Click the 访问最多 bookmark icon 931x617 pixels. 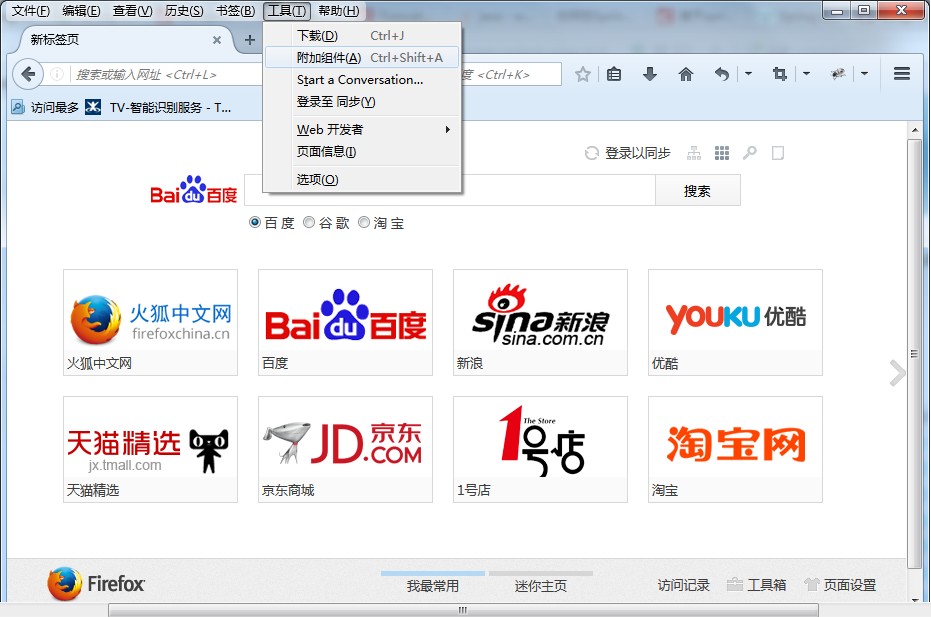[x=18, y=107]
